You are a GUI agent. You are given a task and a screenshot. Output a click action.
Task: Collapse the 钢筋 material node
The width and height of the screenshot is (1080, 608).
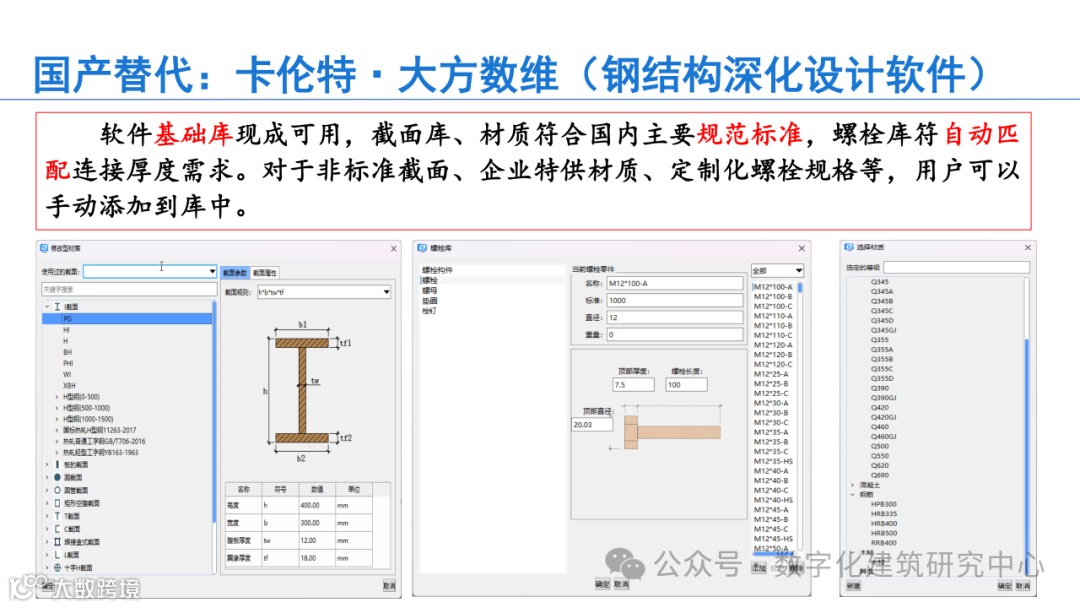pyautogui.click(x=852, y=494)
